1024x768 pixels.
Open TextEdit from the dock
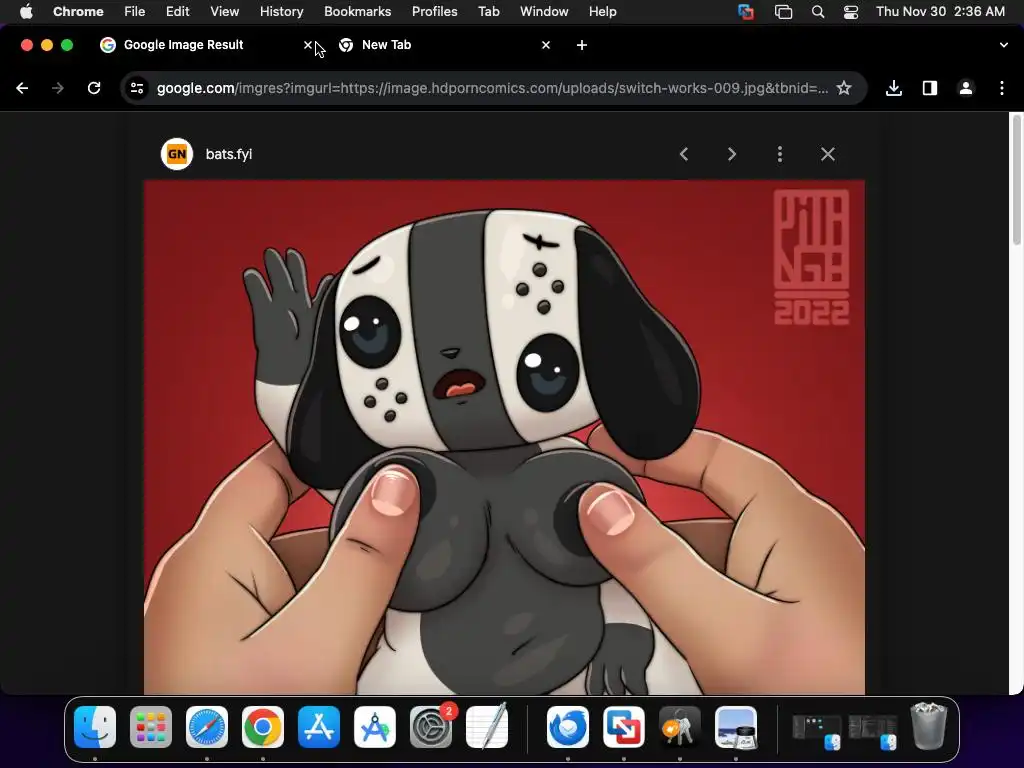click(x=487, y=727)
